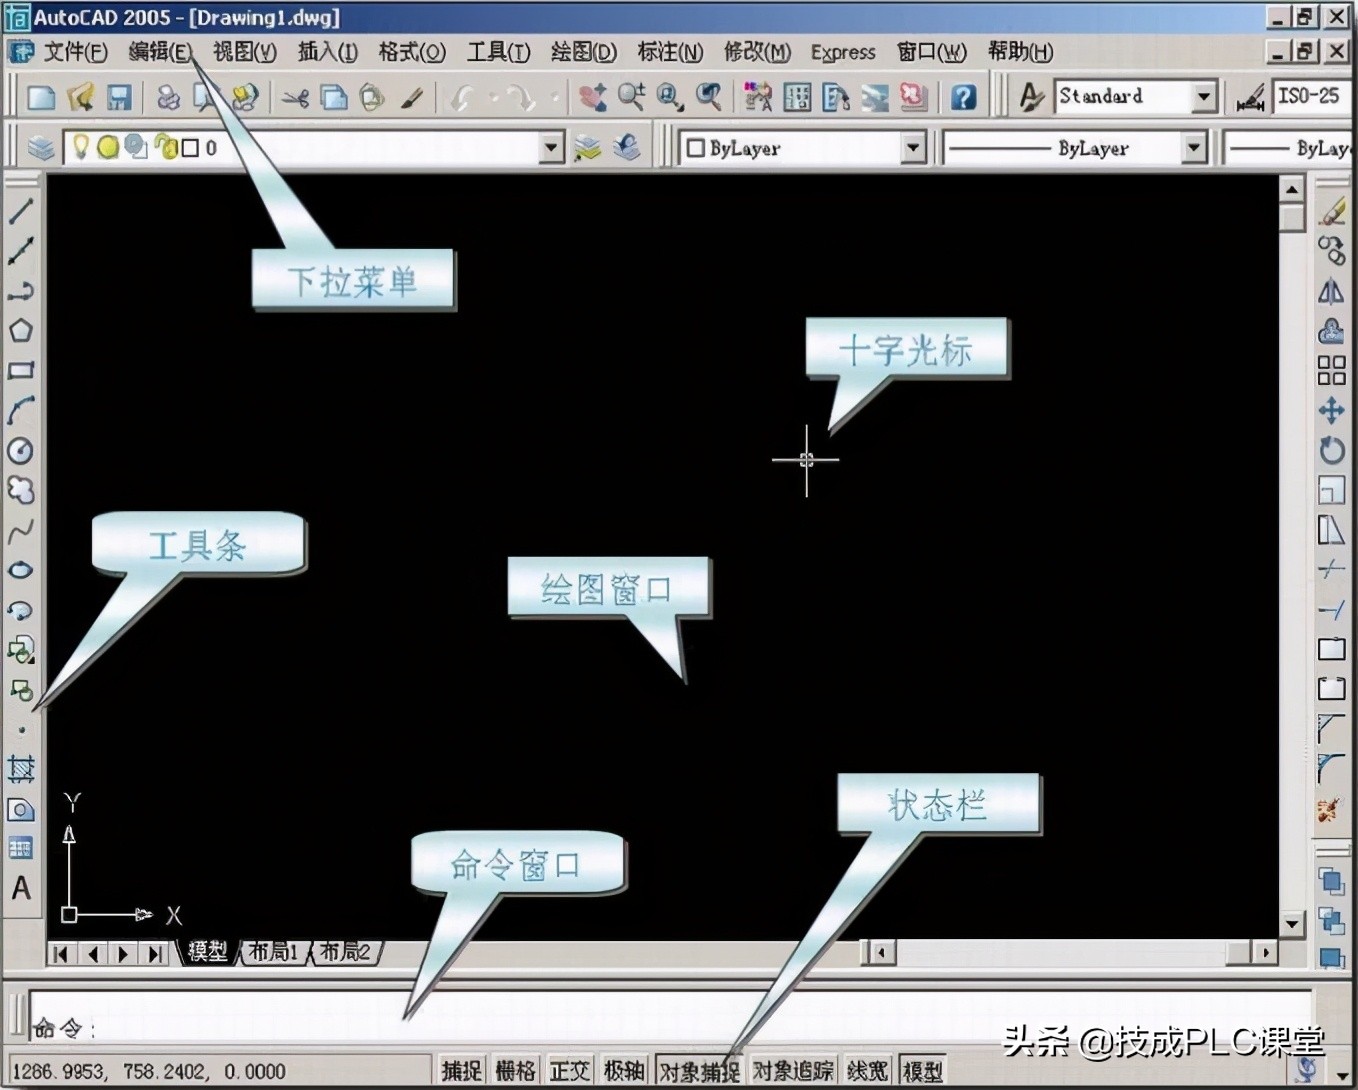
Task: Select the Rectangle tool
Action: tap(20, 370)
